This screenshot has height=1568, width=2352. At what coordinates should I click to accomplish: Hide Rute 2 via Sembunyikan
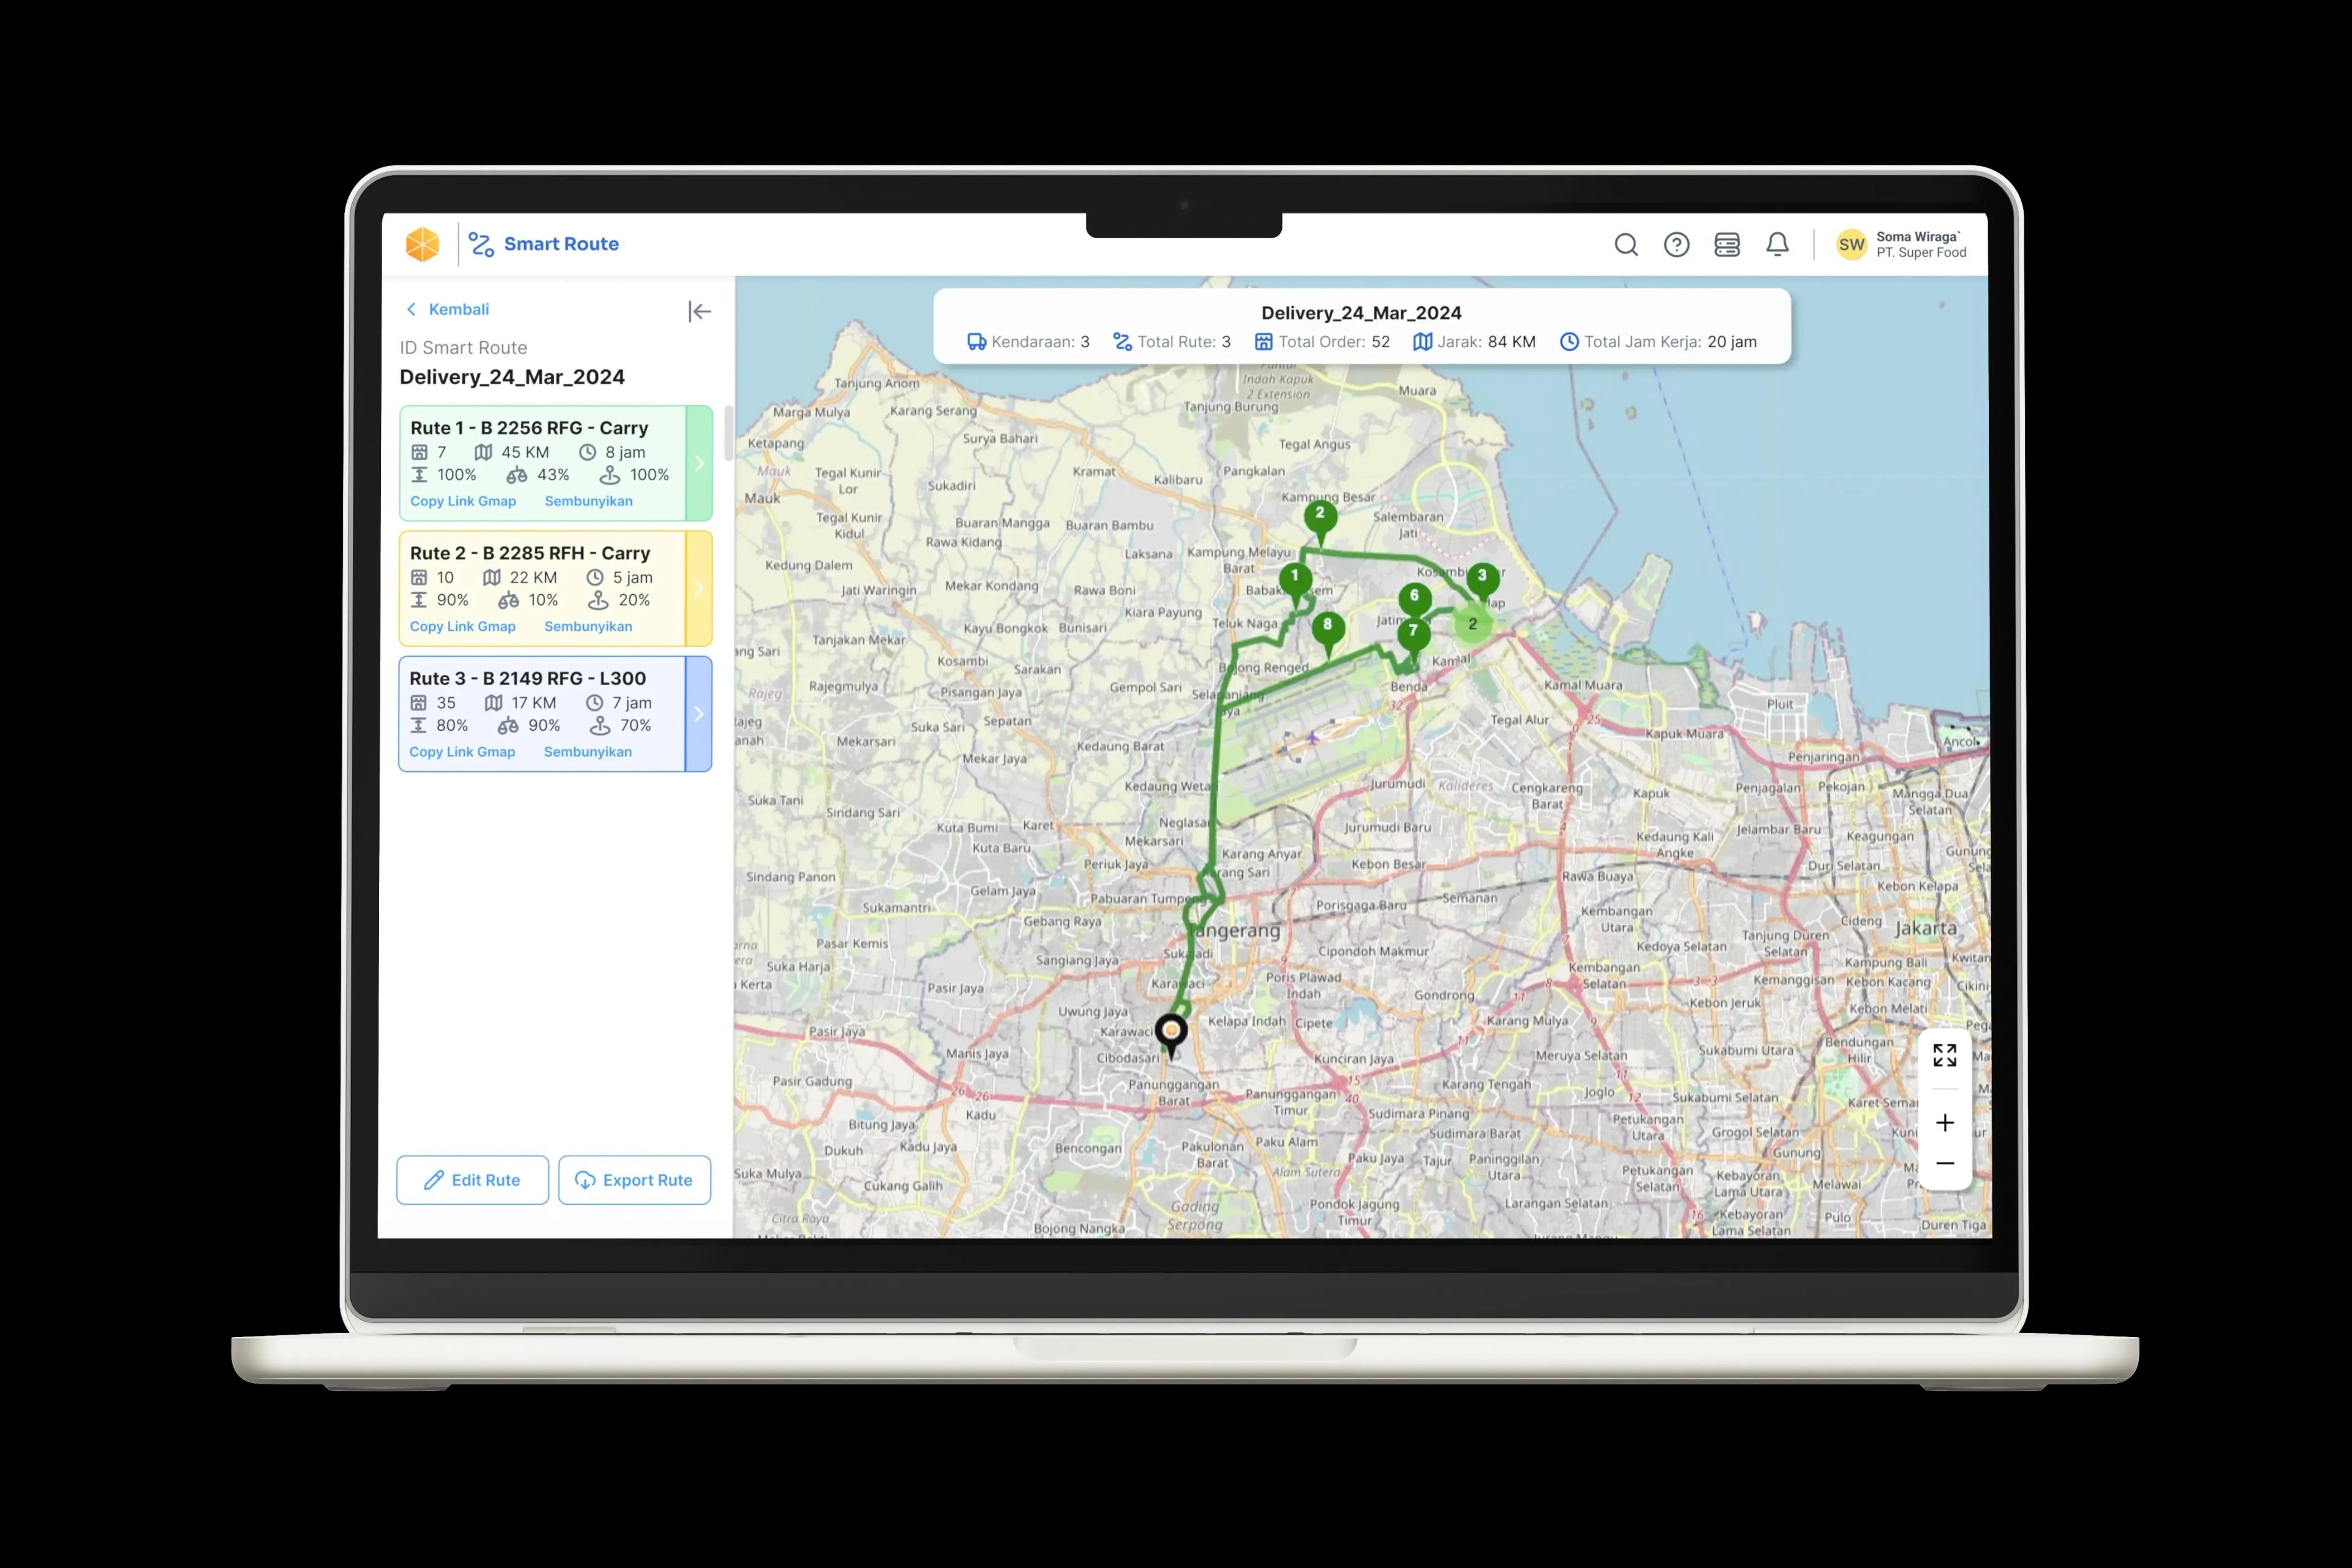click(x=588, y=626)
